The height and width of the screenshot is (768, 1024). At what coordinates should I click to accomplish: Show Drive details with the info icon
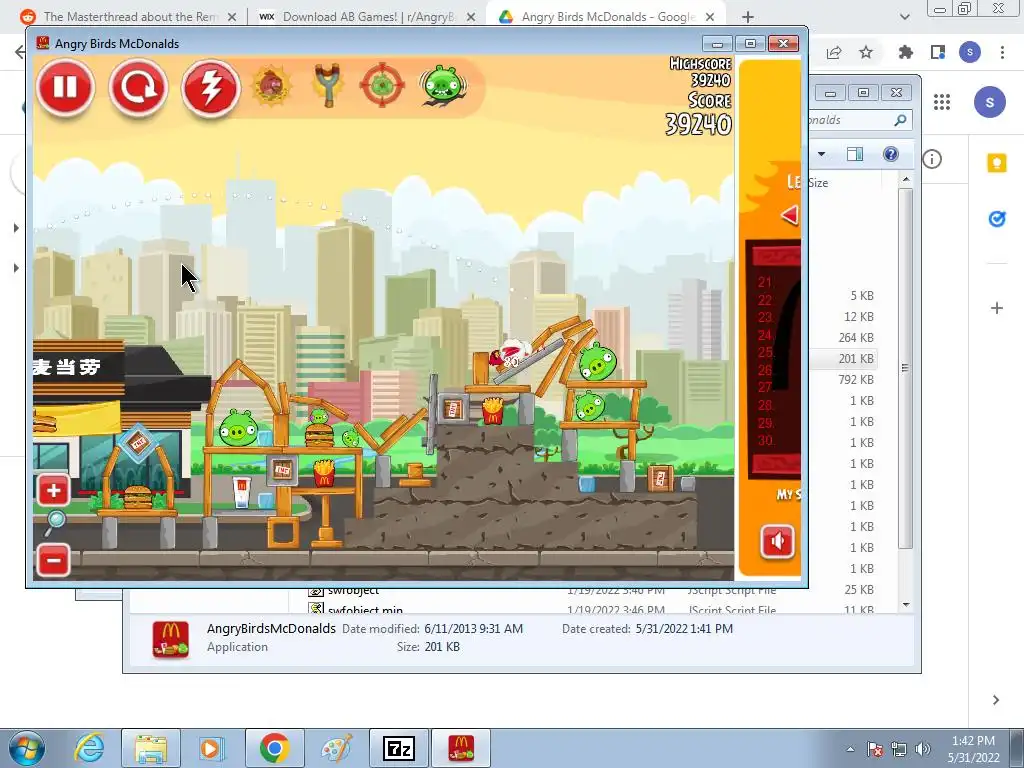pos(932,159)
